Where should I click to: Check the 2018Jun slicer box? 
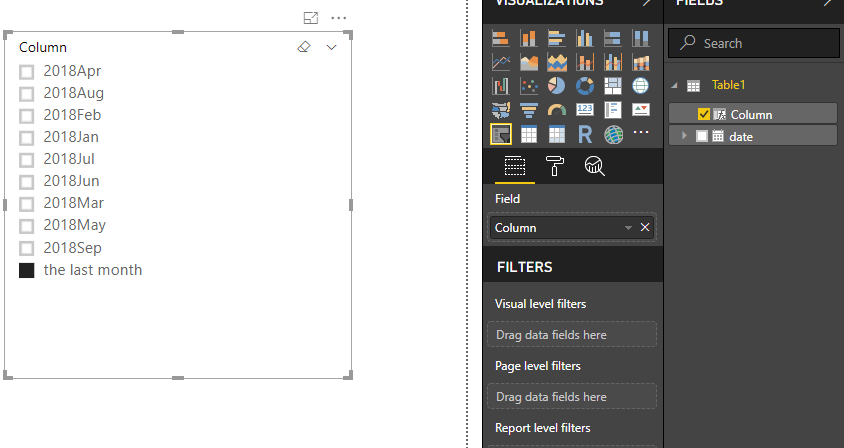(26, 181)
